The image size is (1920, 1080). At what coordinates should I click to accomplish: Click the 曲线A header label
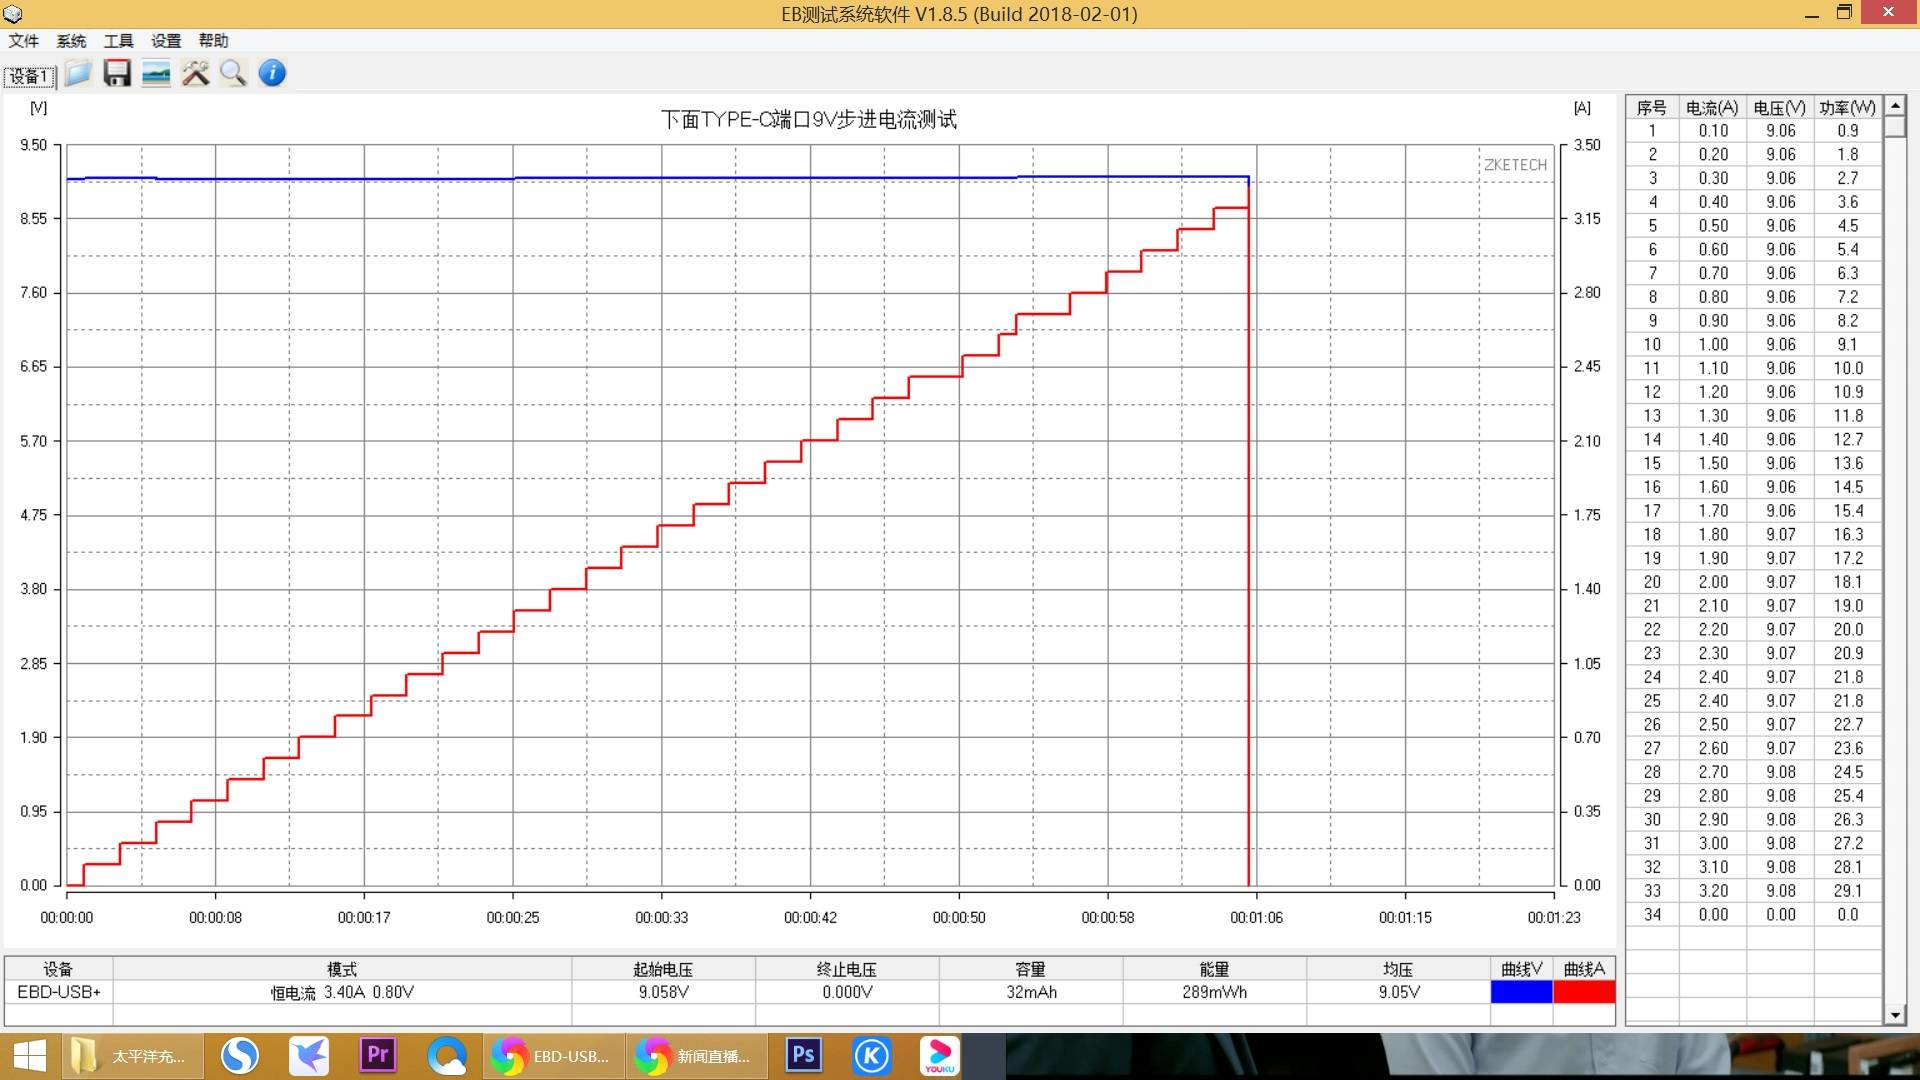pyautogui.click(x=1584, y=969)
